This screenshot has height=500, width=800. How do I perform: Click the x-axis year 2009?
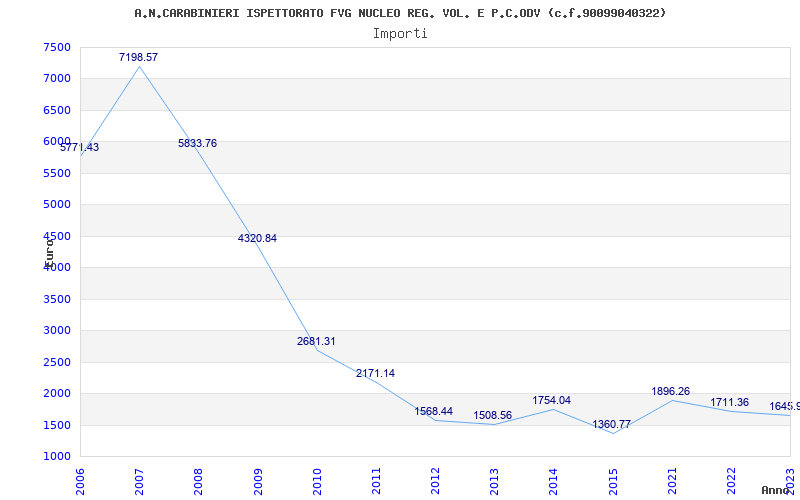pos(258,481)
